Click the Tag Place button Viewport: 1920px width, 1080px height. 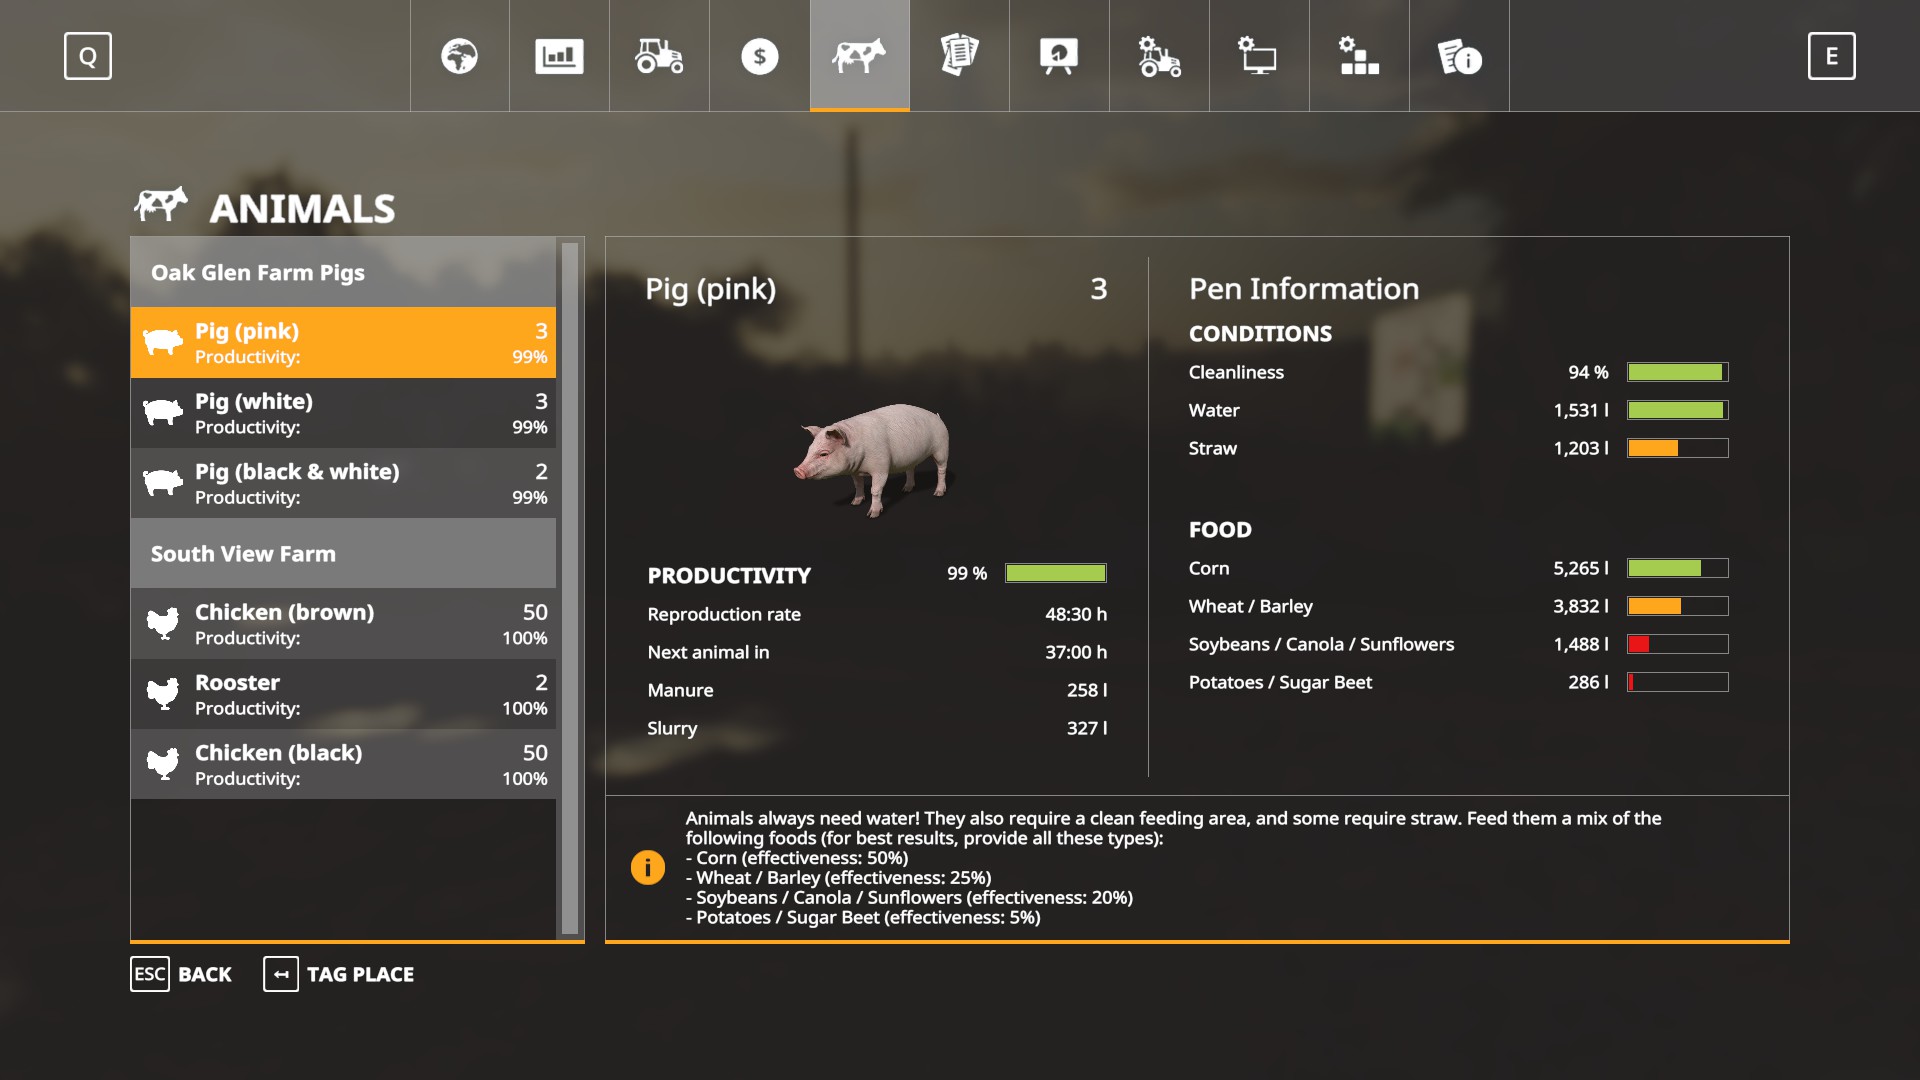339,974
